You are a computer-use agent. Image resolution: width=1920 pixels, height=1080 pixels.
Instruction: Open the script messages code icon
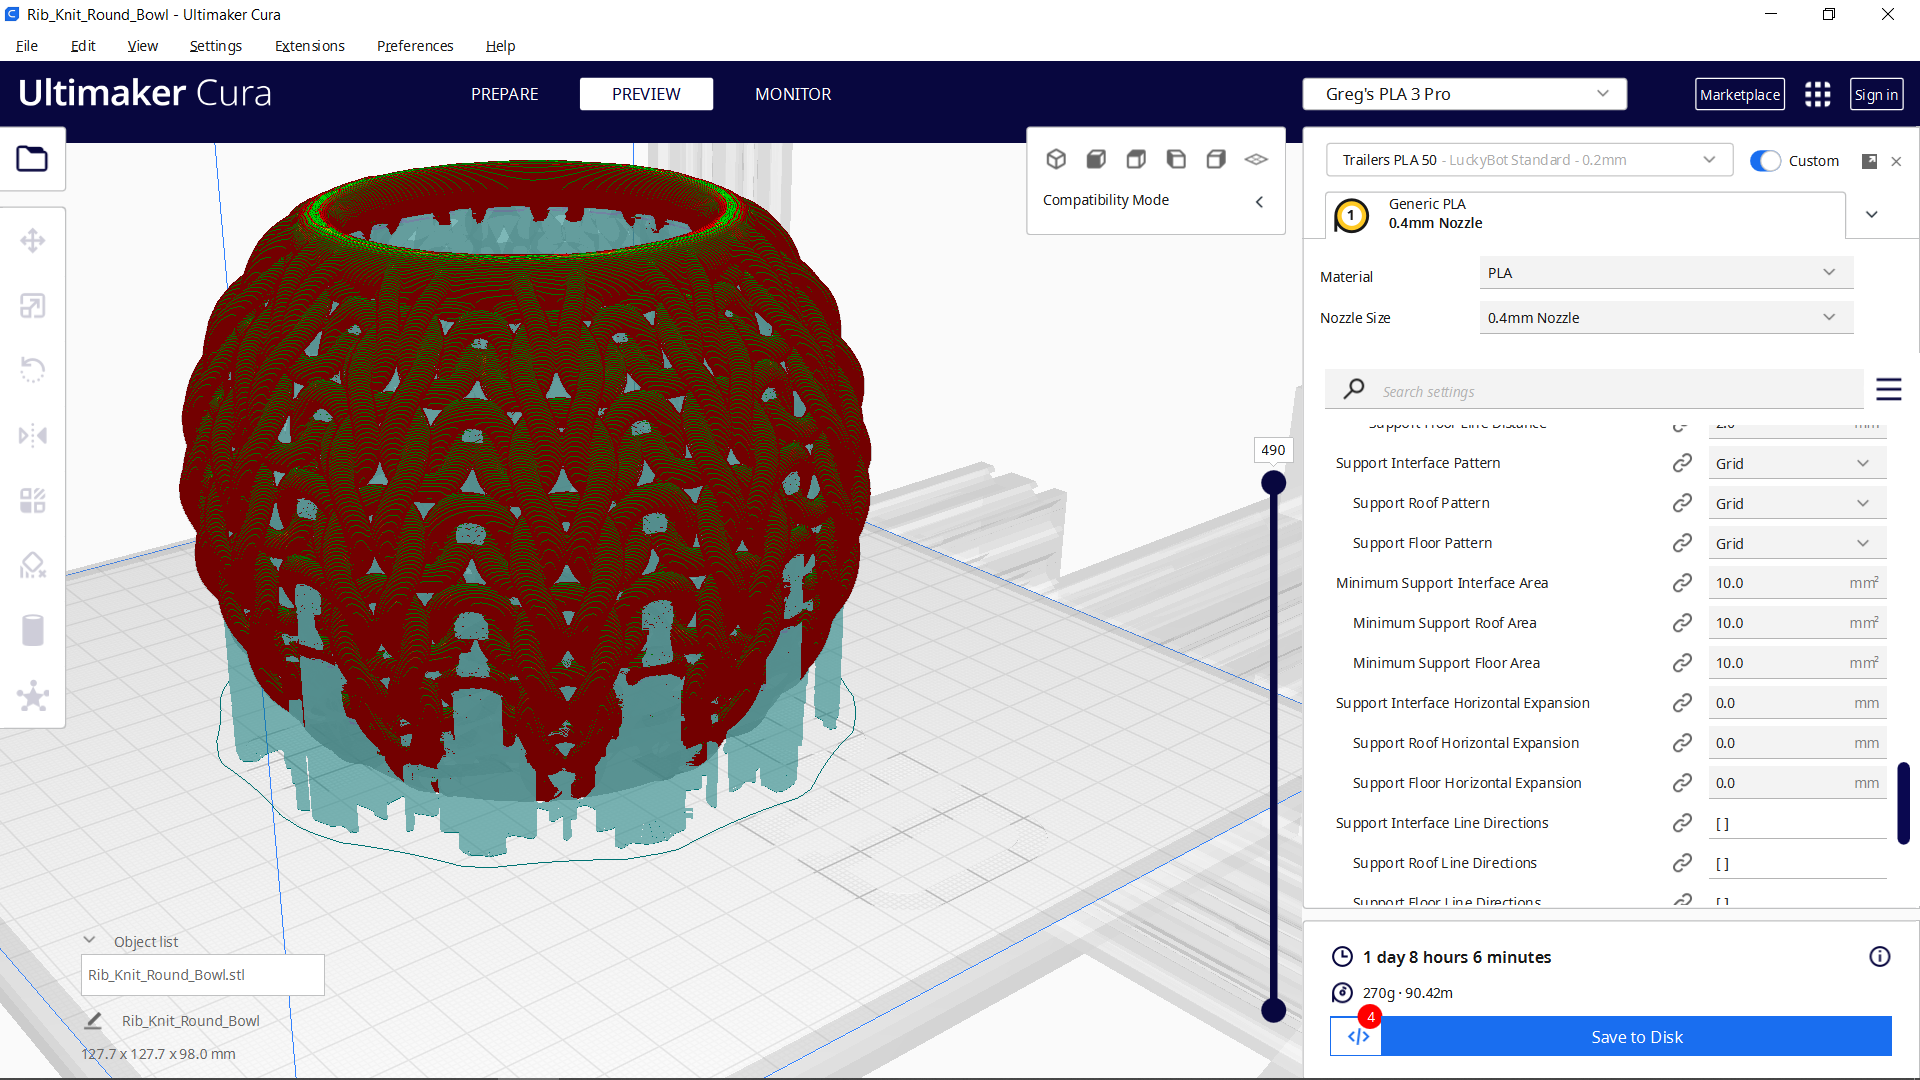(x=1357, y=1037)
